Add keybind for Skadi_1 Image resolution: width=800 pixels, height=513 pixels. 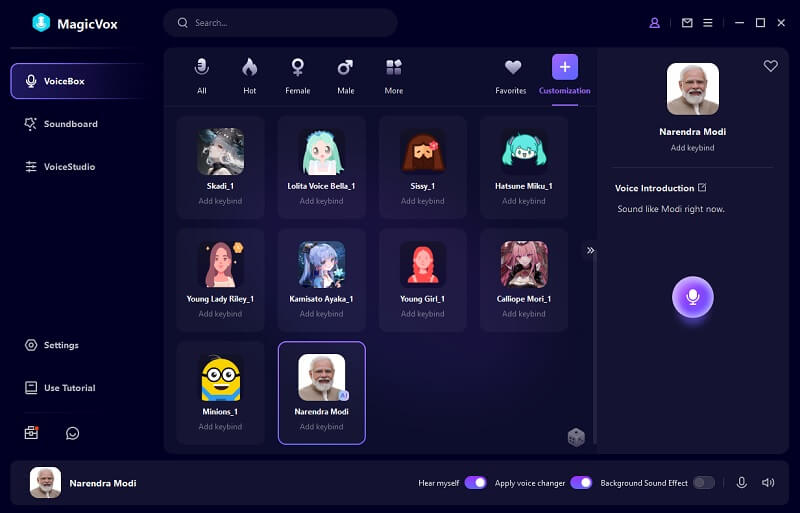pyautogui.click(x=220, y=201)
